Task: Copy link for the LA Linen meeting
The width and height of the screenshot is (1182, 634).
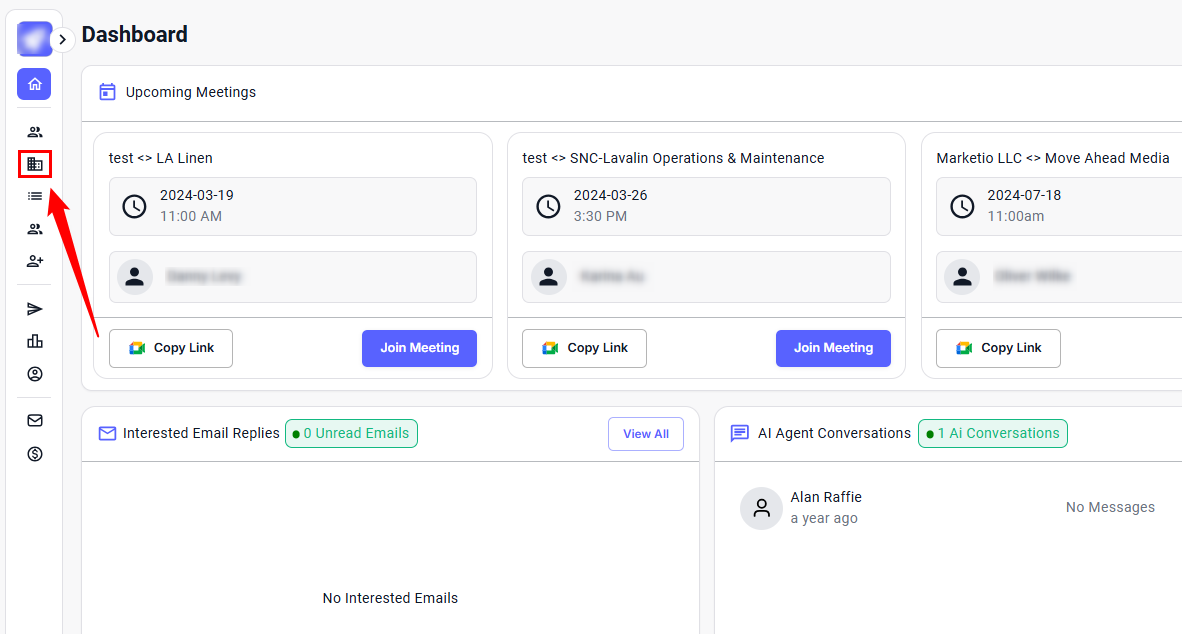Action: [171, 348]
